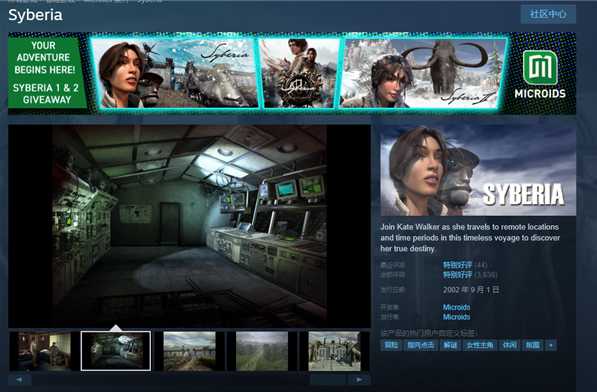Screen dimensions: 597x392
Task: Select the 指向点击 point-and-click tag
Action: click(420, 345)
